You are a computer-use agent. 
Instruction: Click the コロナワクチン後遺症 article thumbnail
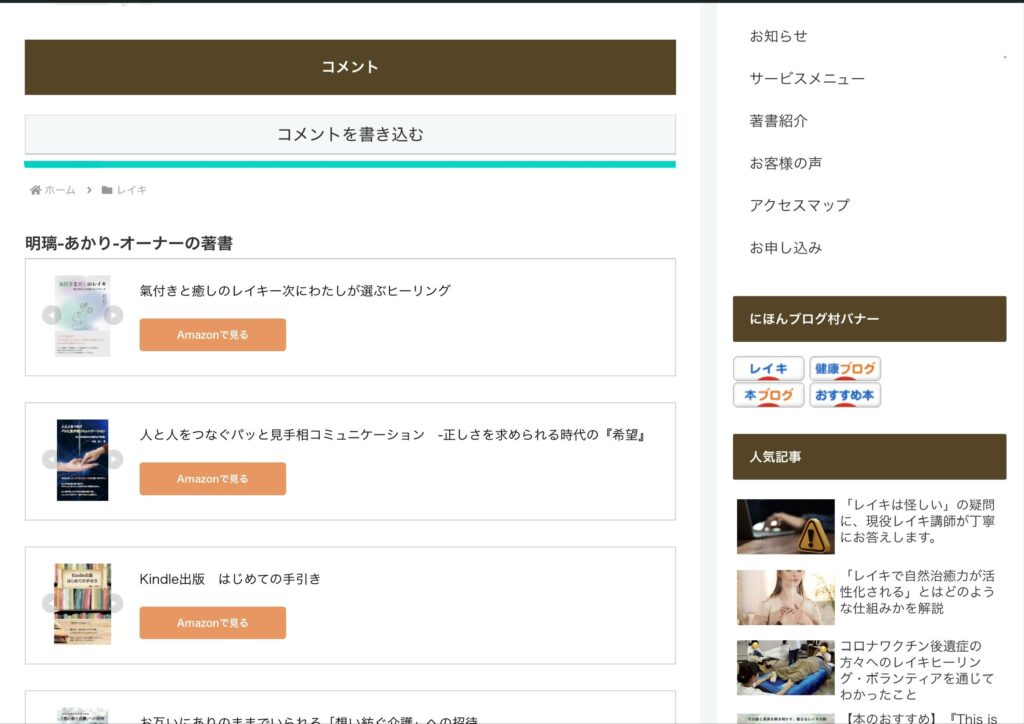[785, 667]
